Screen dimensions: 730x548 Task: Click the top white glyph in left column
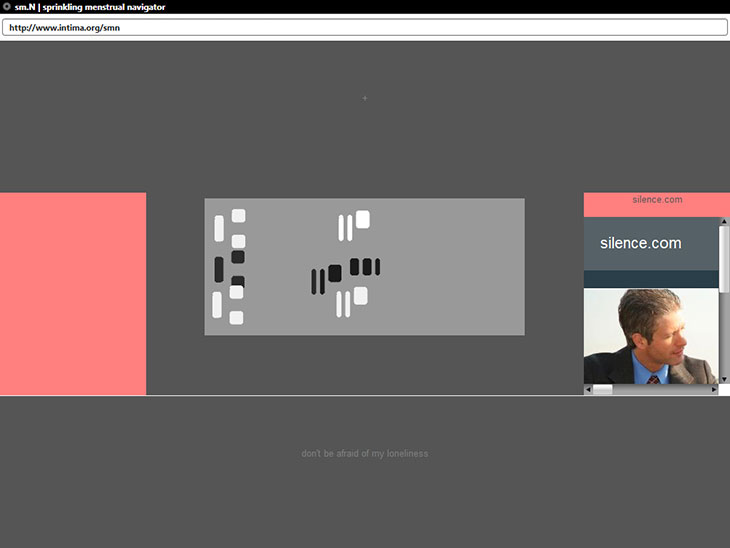(230, 229)
